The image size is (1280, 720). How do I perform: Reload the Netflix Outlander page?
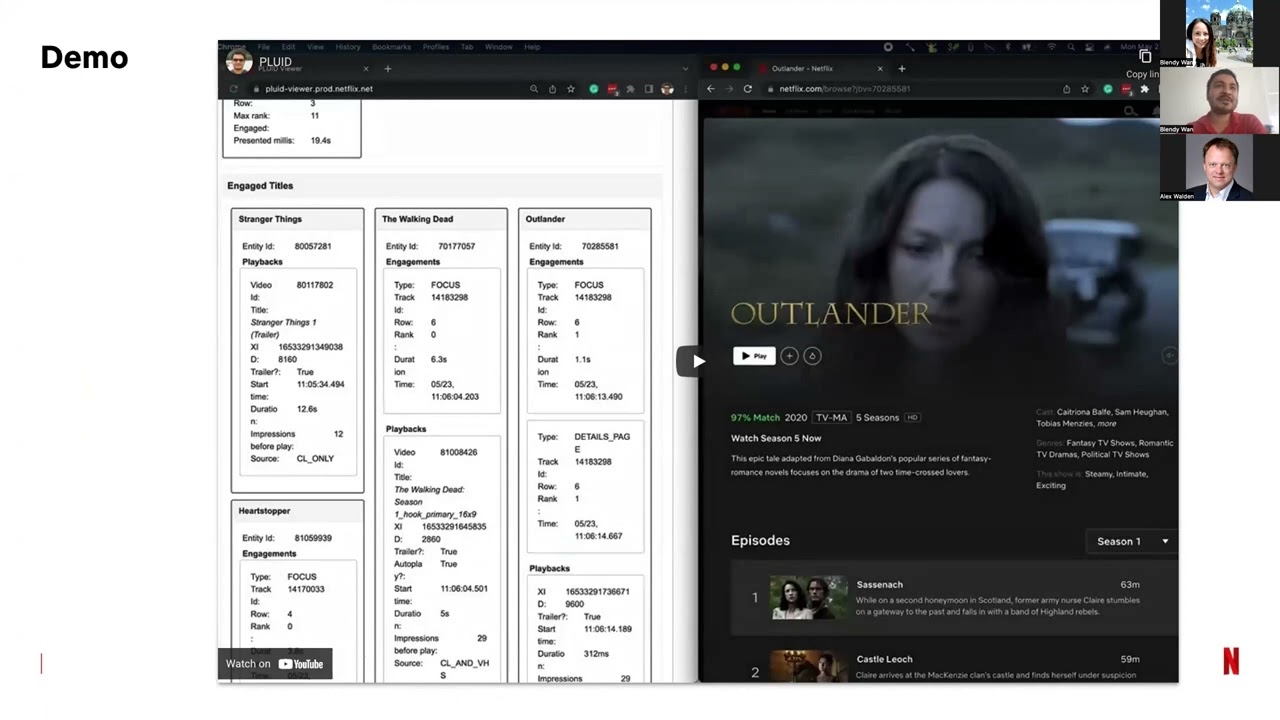pos(747,89)
